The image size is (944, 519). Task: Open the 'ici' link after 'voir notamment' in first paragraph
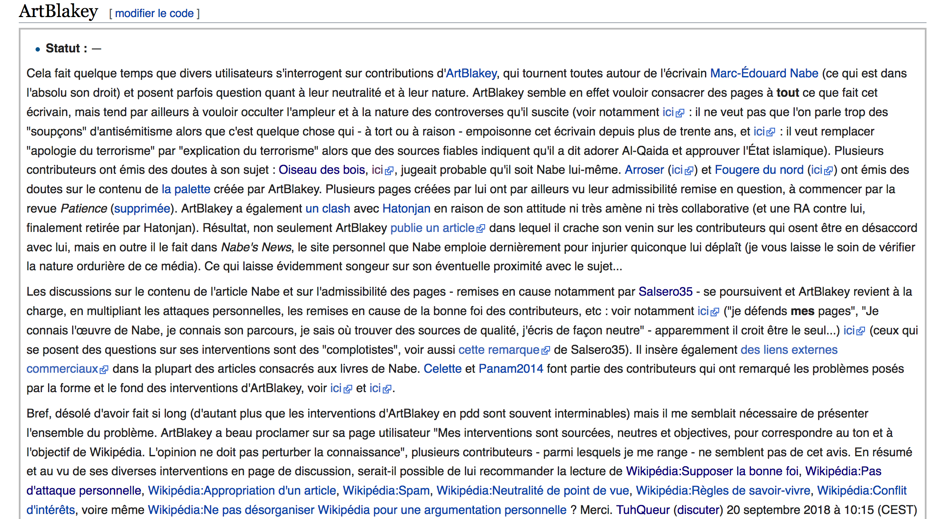point(673,112)
